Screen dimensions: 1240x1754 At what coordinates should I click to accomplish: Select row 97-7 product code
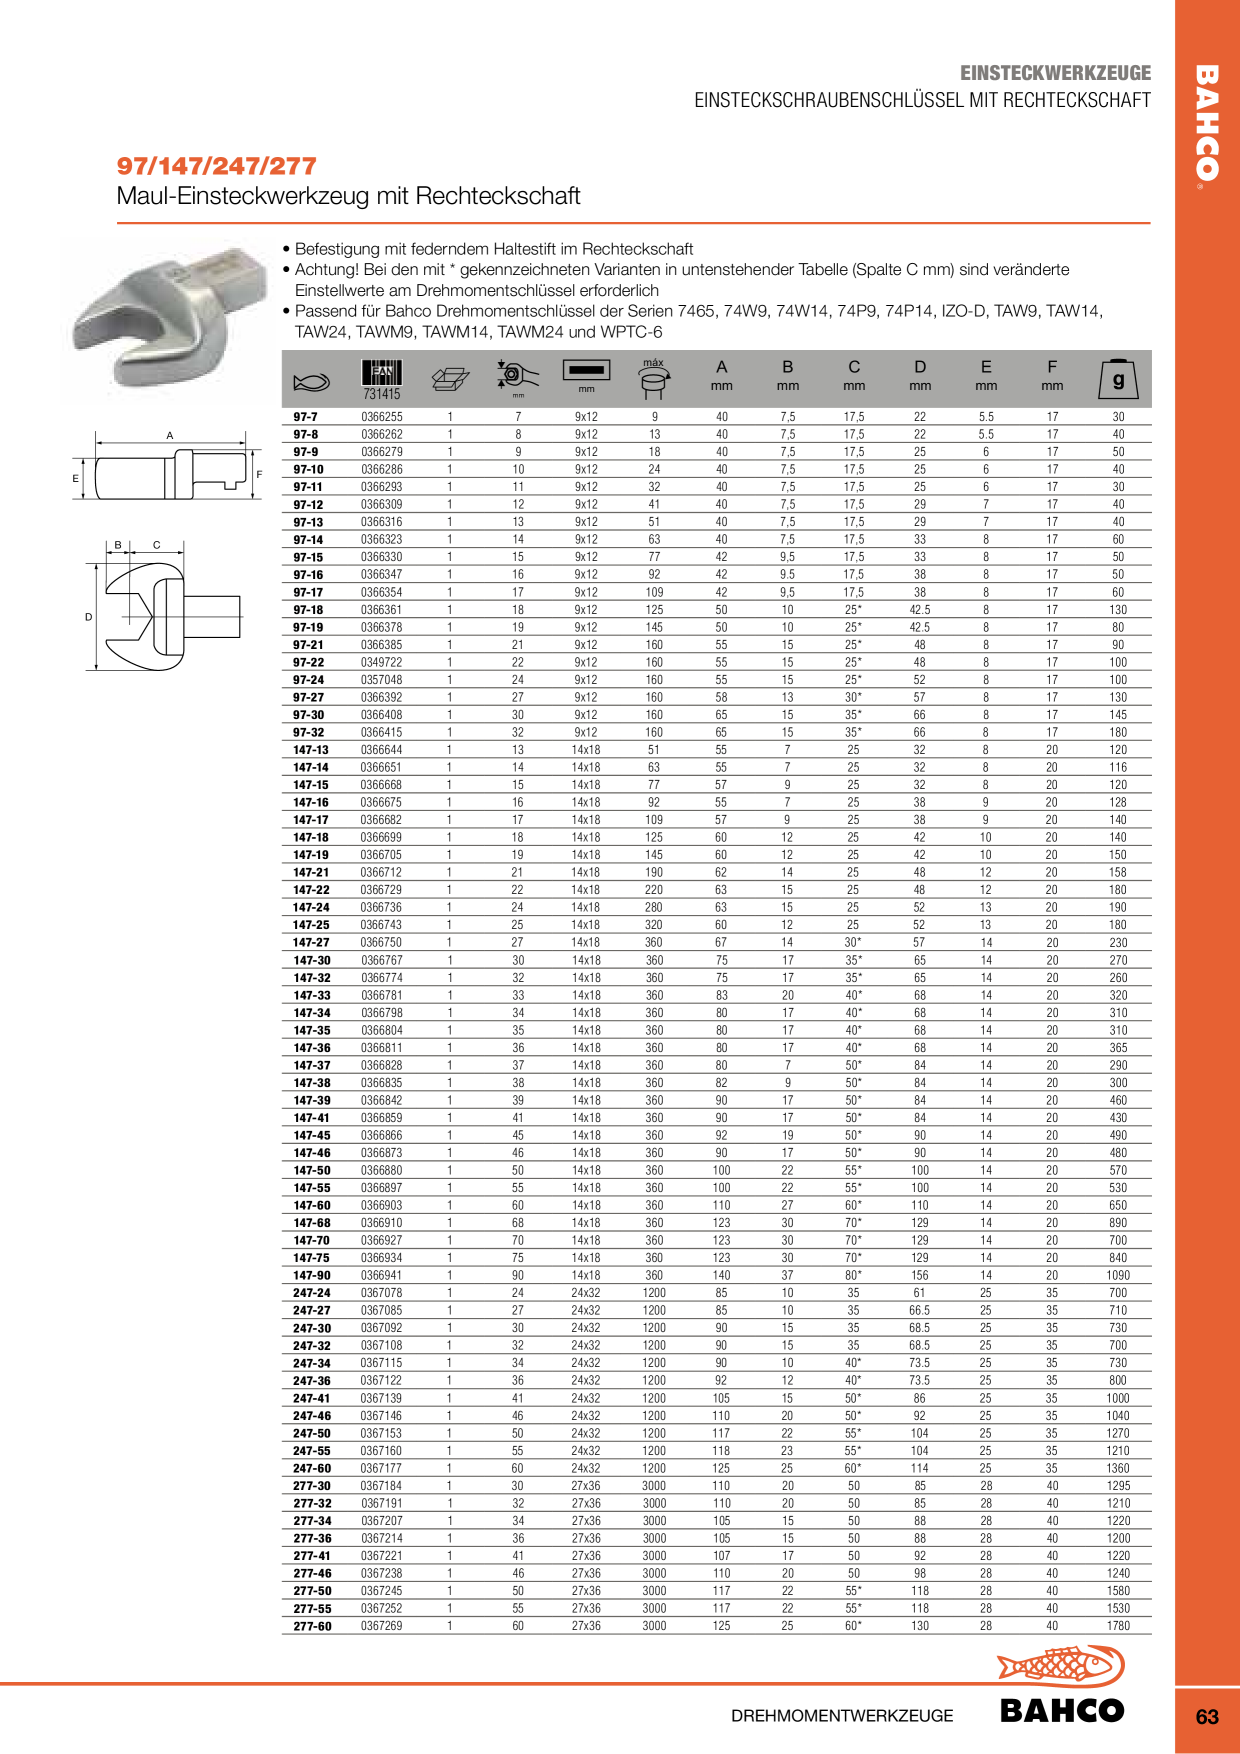305,417
